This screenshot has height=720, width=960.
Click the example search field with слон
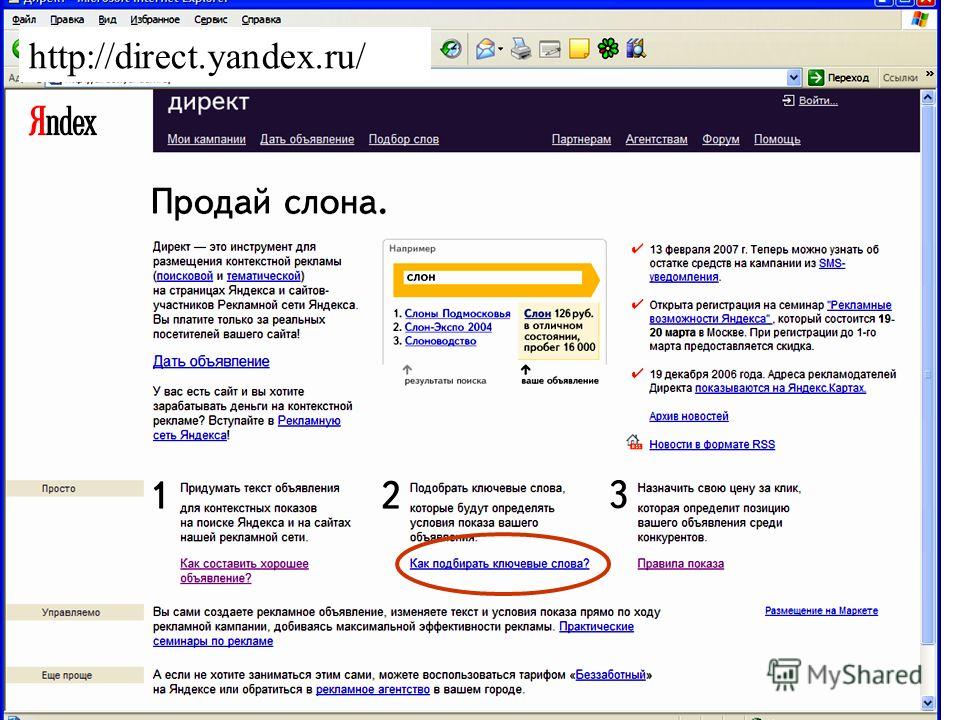click(492, 277)
